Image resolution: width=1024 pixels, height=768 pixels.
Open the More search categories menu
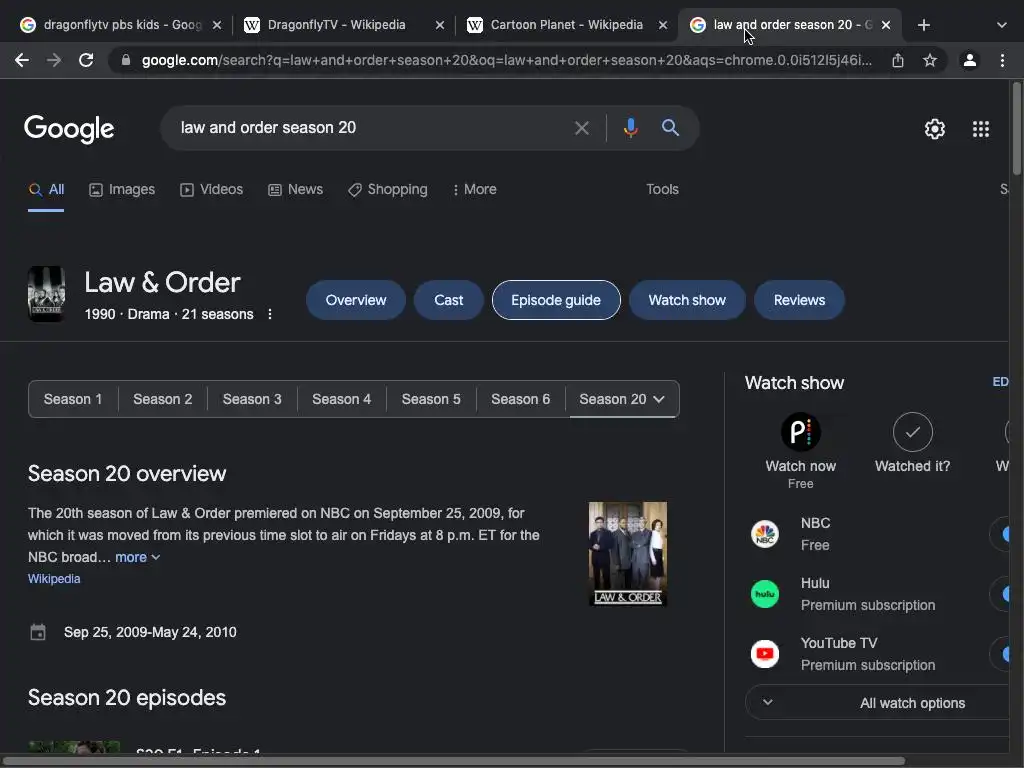coord(474,189)
